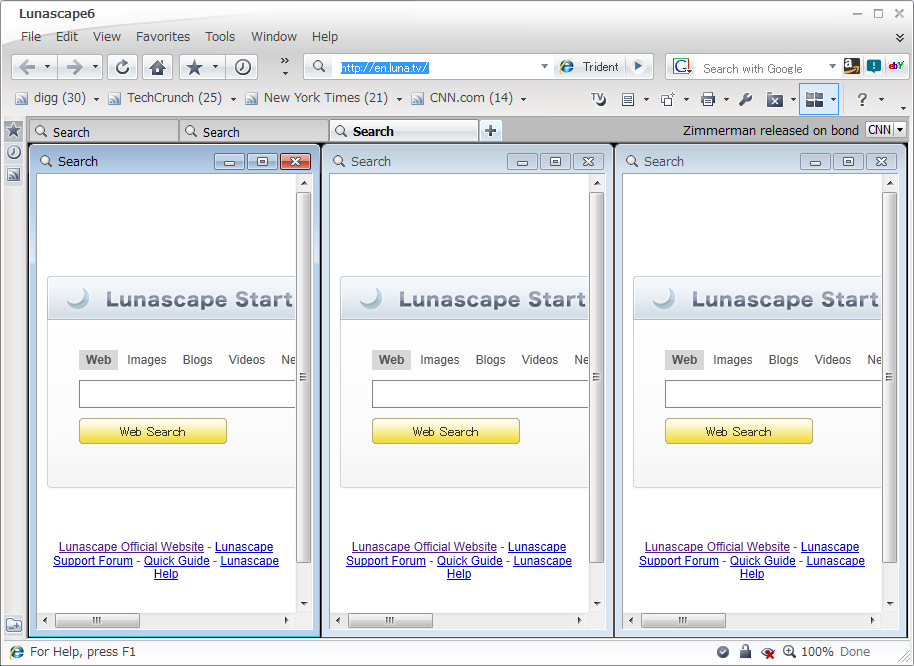
Task: Expand CNN.com (14) feed dropdown
Action: [x=523, y=99]
